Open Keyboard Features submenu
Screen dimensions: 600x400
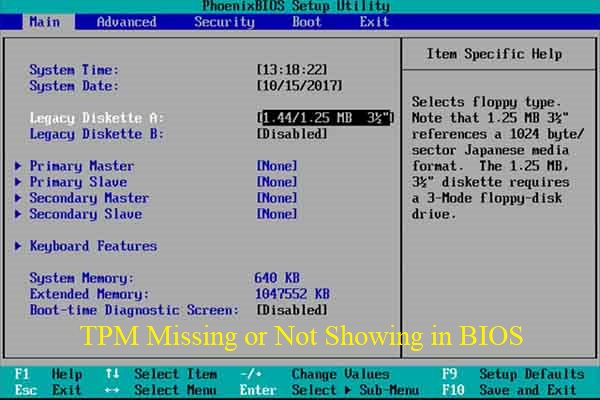93,246
